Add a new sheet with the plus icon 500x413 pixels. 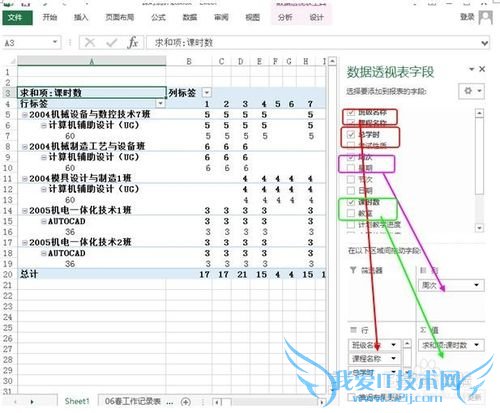coord(186,402)
